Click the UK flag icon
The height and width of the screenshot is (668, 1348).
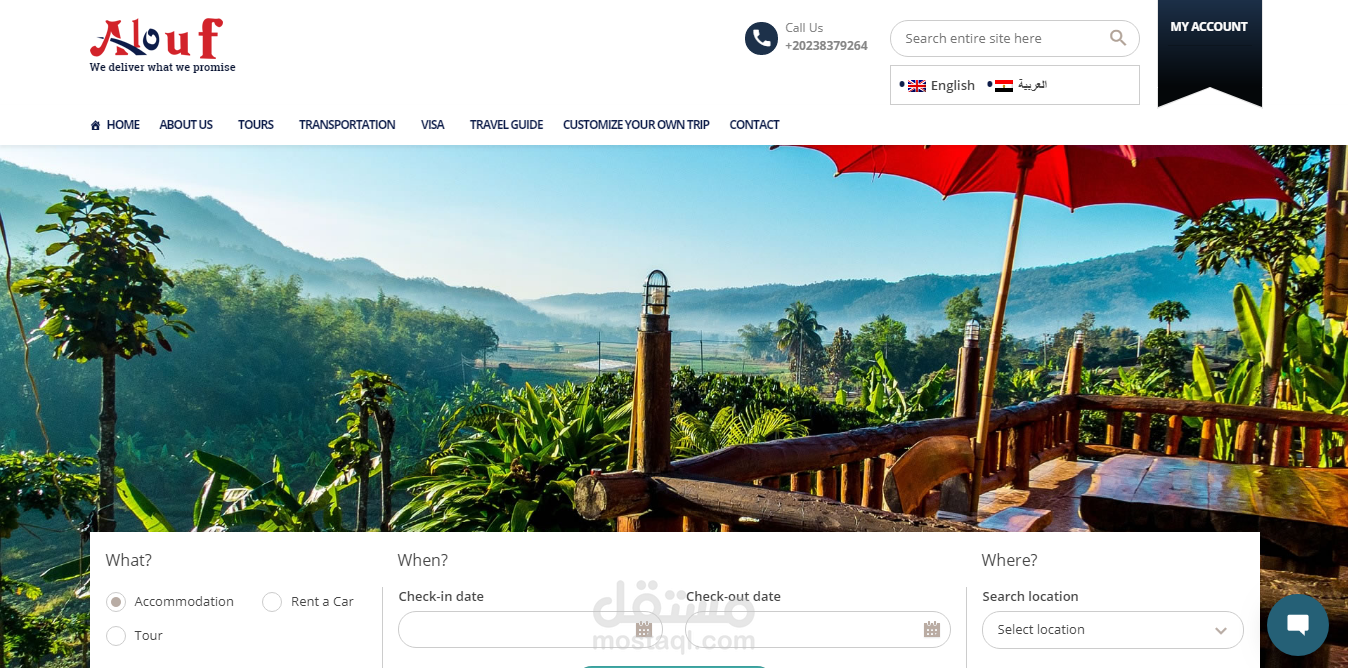917,86
